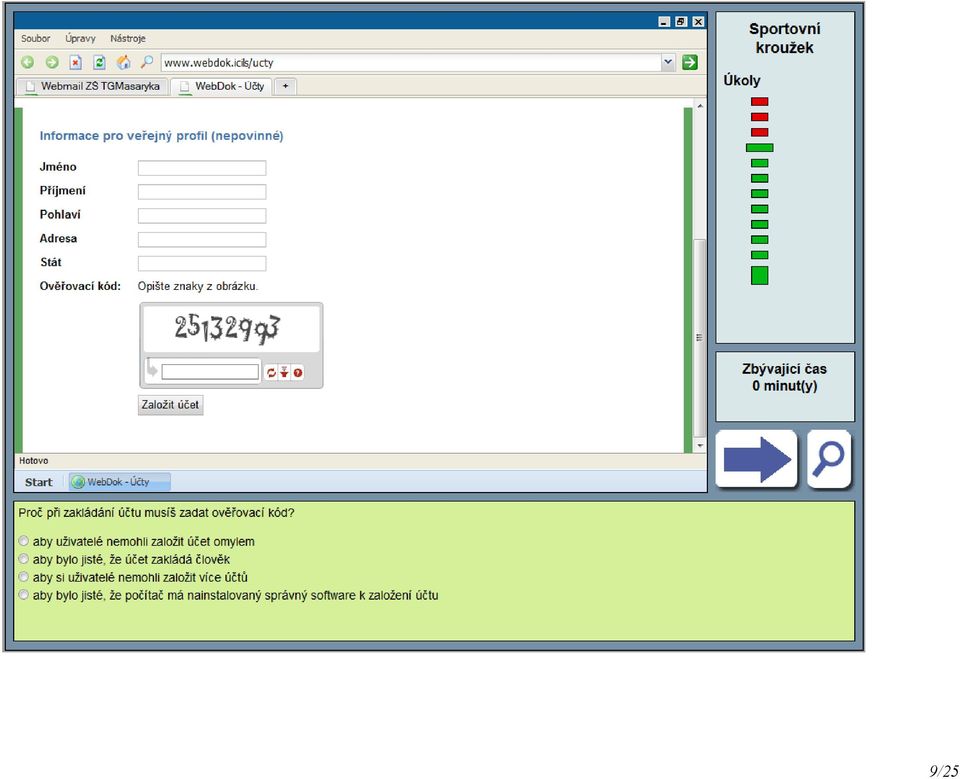
Task: Click the captcha code input field
Action: click(x=210, y=372)
